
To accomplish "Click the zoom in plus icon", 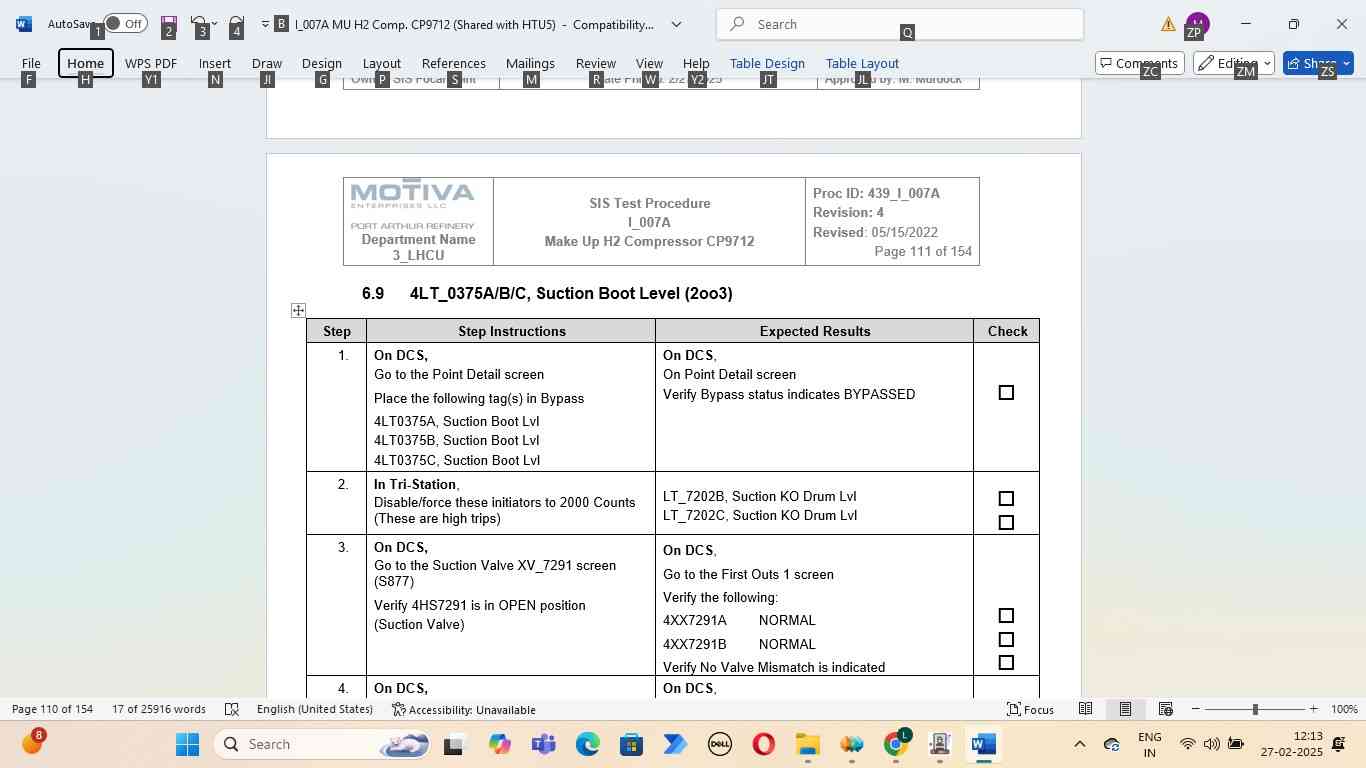I will pyautogui.click(x=1313, y=709).
